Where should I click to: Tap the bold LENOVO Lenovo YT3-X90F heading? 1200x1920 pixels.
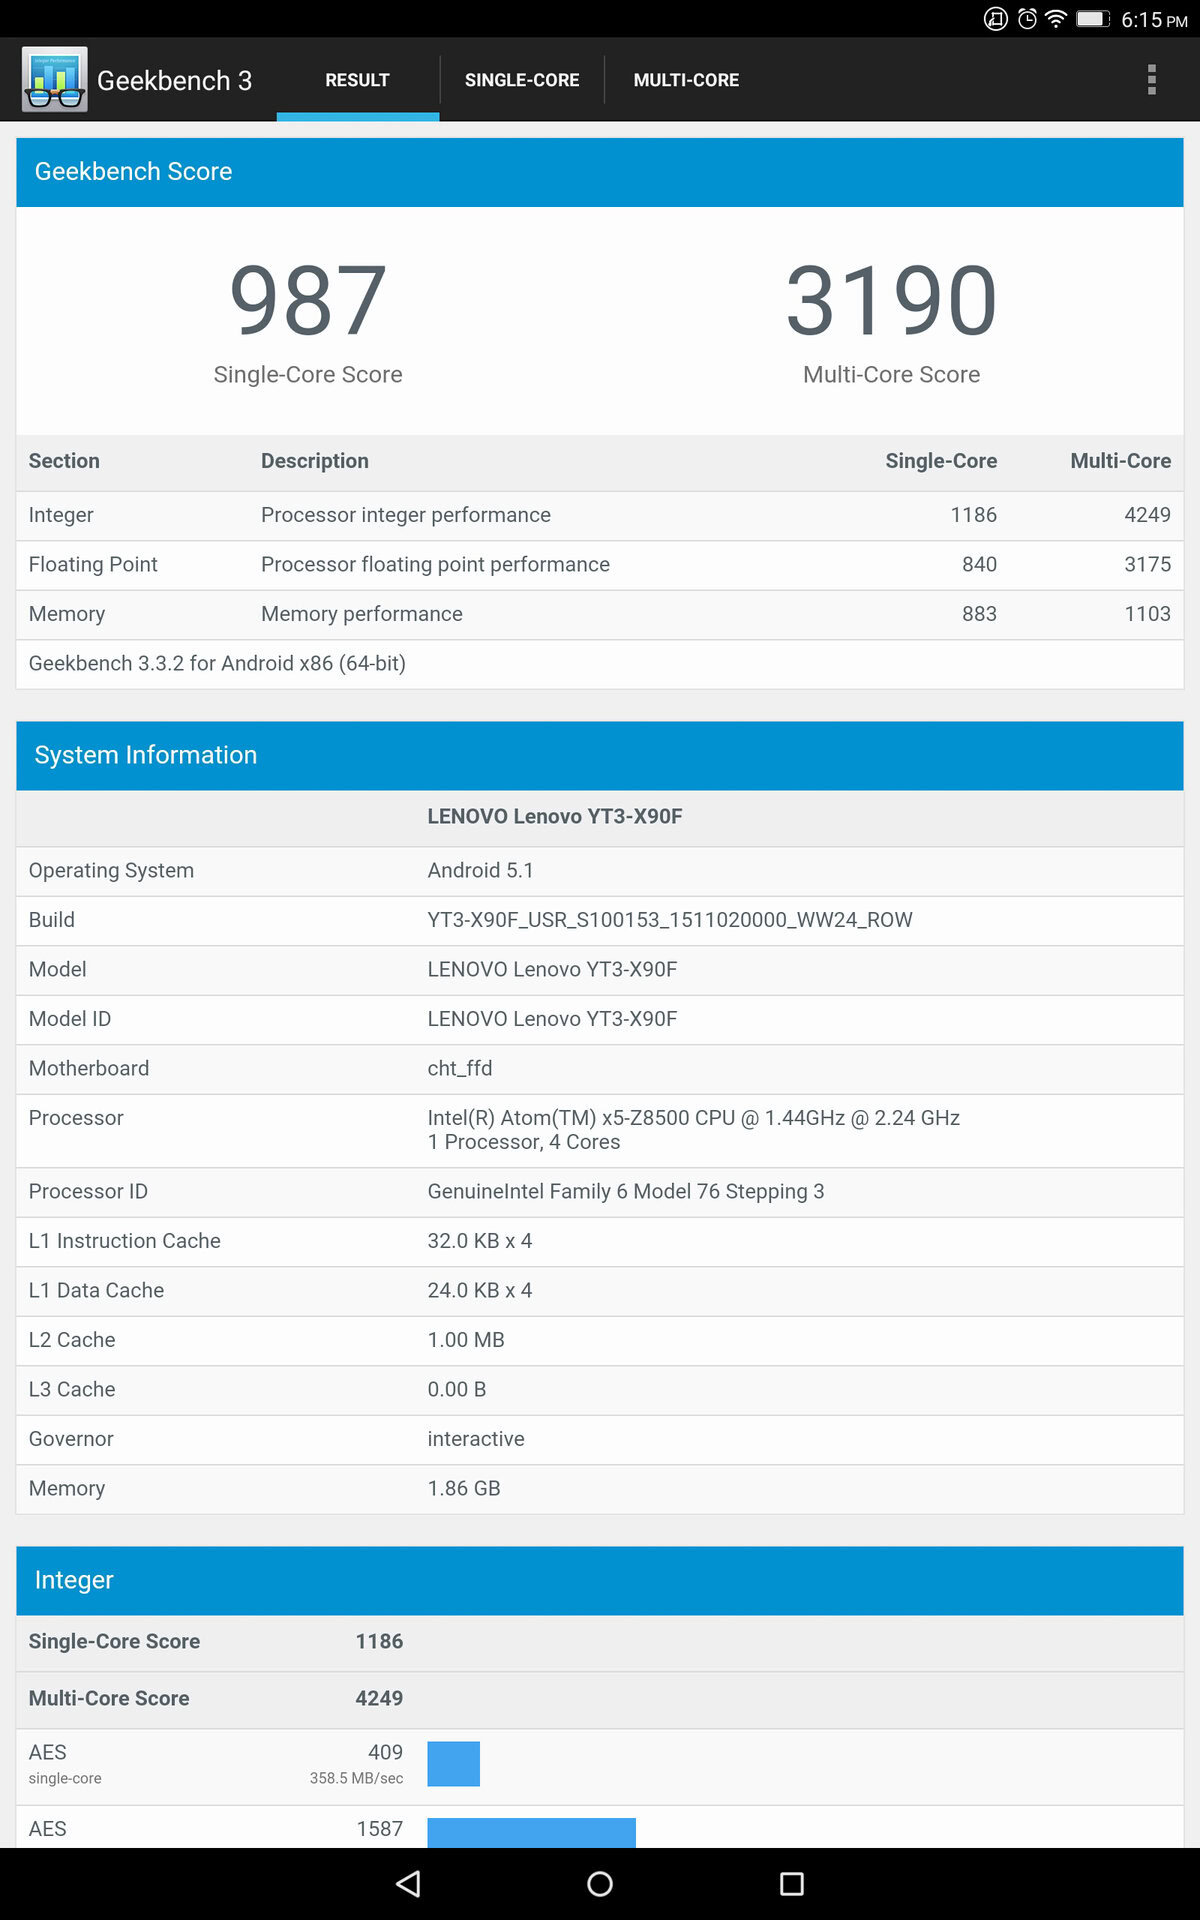[x=555, y=817]
